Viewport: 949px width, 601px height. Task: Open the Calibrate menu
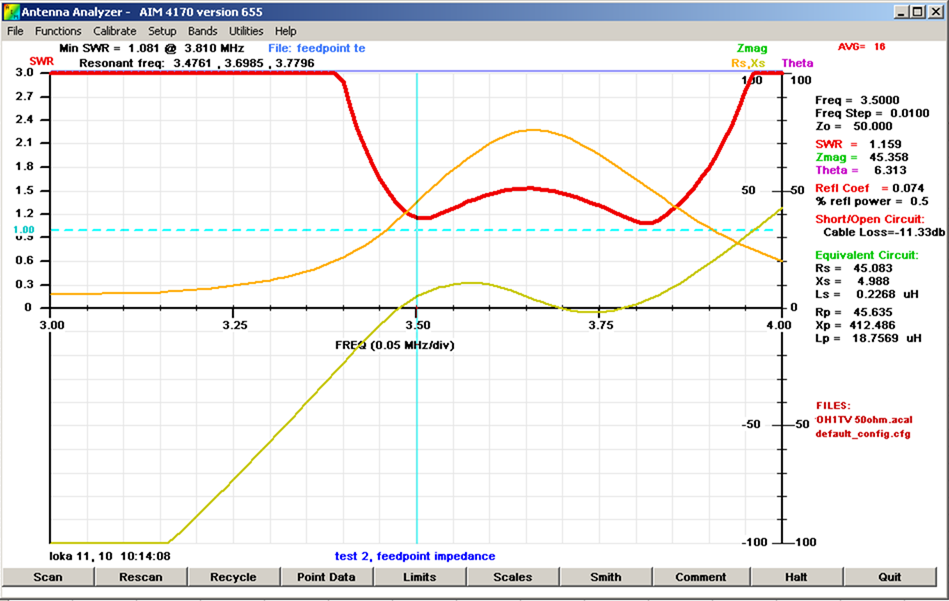pyautogui.click(x=114, y=31)
